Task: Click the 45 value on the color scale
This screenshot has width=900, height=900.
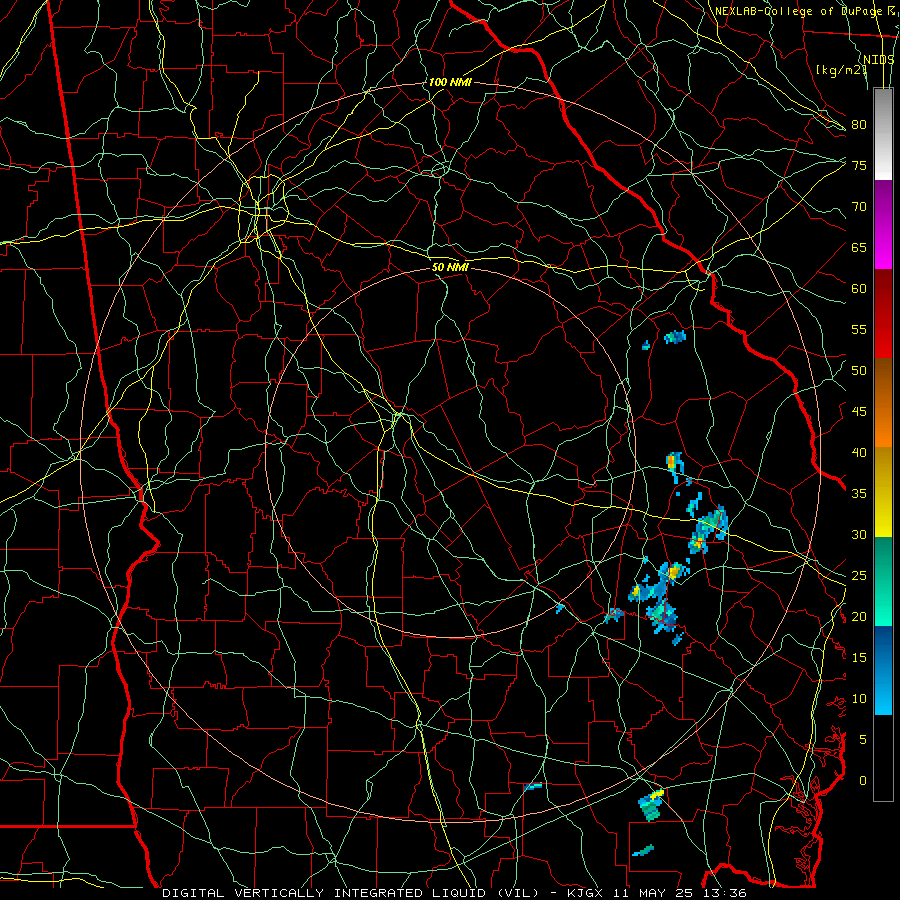Action: click(x=859, y=412)
